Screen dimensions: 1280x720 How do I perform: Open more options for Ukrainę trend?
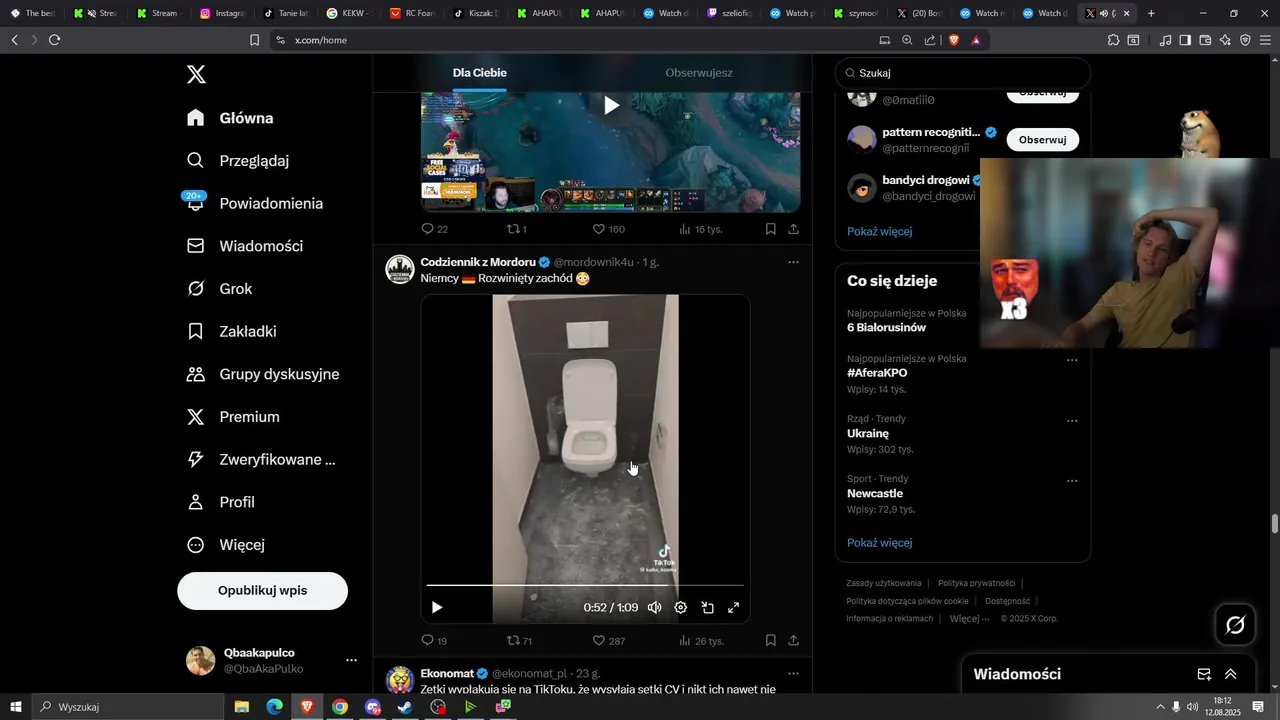1072,421
